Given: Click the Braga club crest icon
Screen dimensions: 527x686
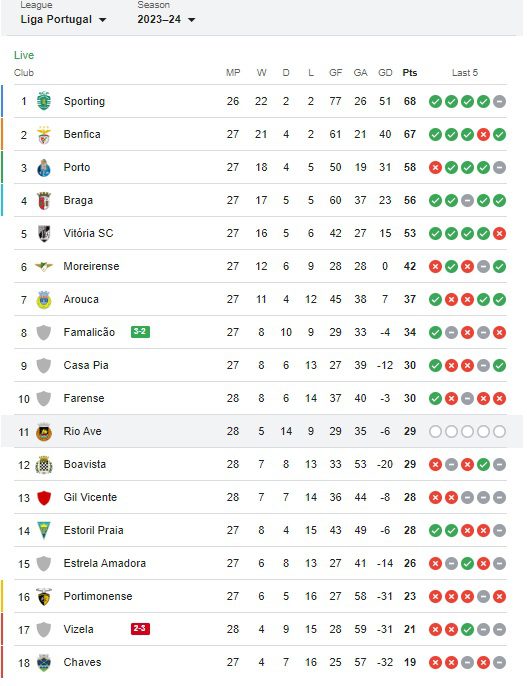Looking at the screenshot, I should tap(44, 200).
